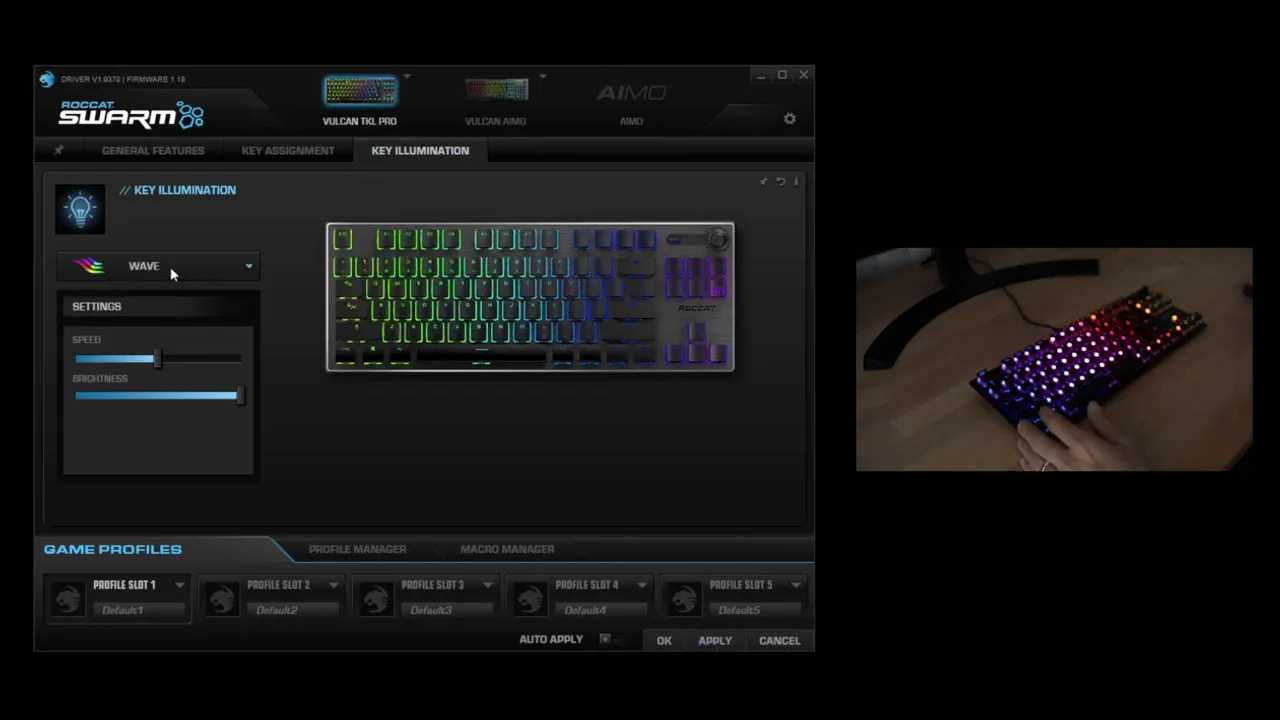This screenshot has width=1280, height=720.
Task: Click the Default4 profile name field
Action: (x=601, y=610)
